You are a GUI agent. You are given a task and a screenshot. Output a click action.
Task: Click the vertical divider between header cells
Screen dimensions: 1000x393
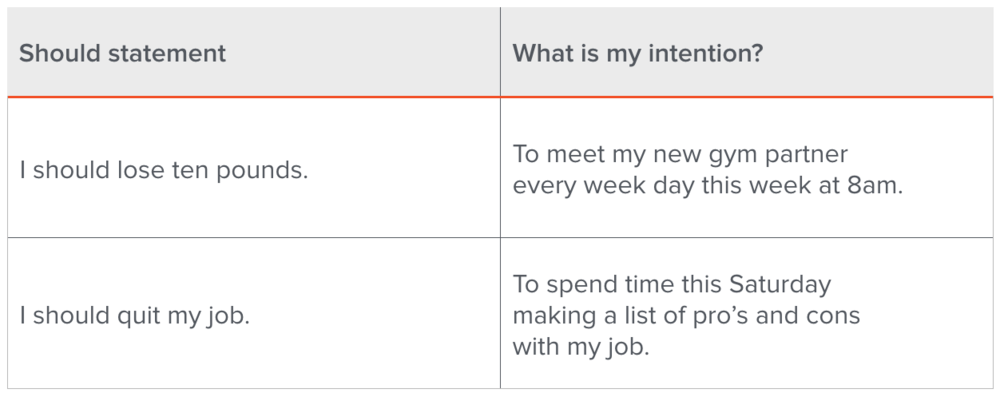(500, 52)
